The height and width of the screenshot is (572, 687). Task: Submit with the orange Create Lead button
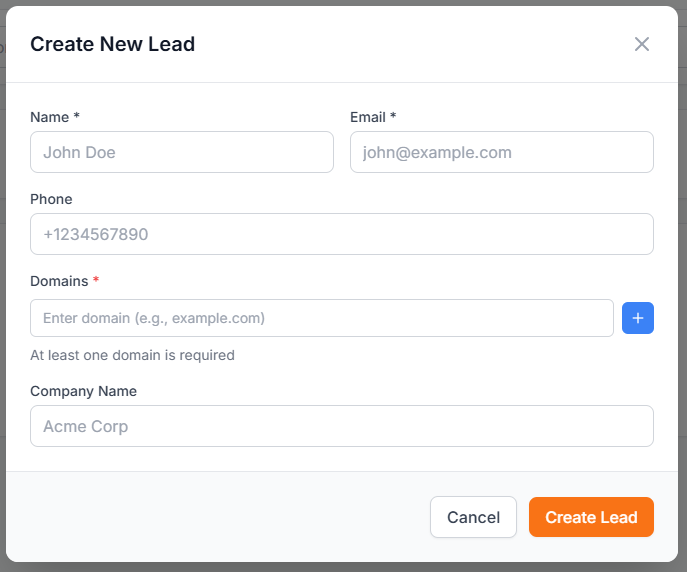click(x=591, y=517)
